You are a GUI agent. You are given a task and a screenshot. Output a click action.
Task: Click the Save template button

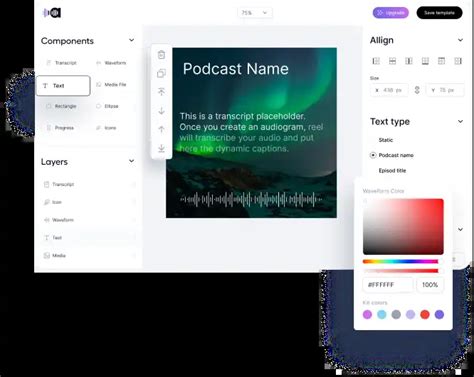[x=439, y=13]
